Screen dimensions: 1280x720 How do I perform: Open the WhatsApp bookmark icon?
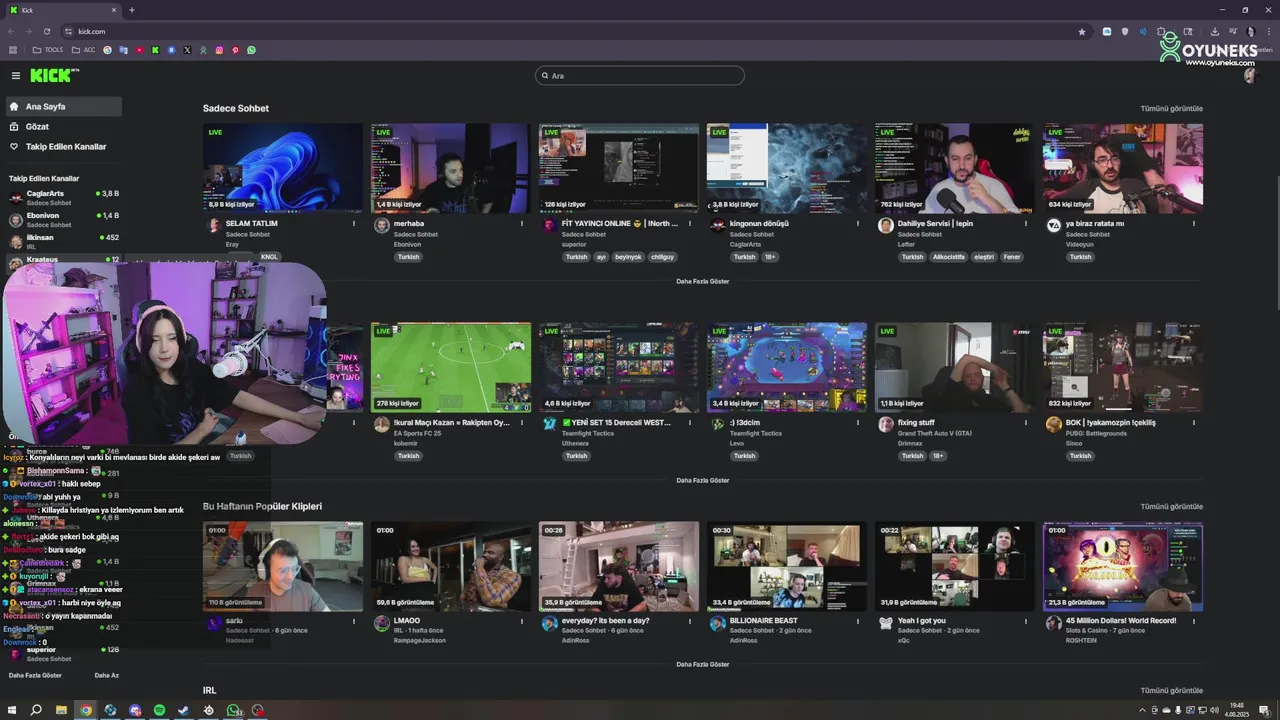pyautogui.click(x=251, y=50)
